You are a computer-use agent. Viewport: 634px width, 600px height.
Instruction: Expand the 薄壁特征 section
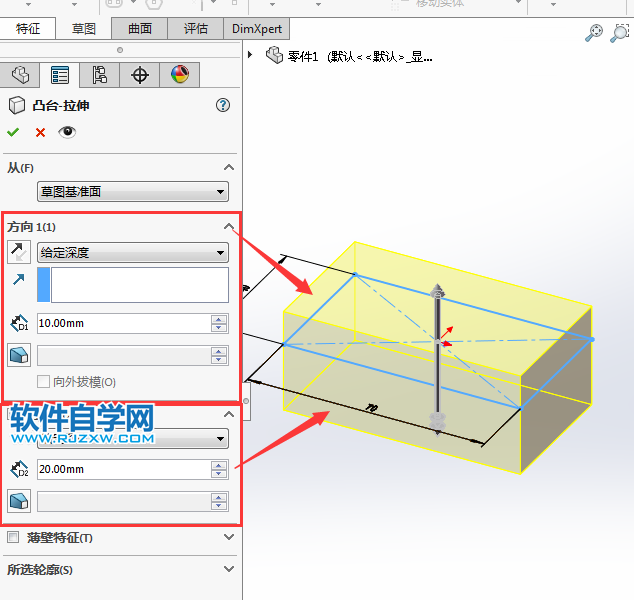[x=229, y=537]
